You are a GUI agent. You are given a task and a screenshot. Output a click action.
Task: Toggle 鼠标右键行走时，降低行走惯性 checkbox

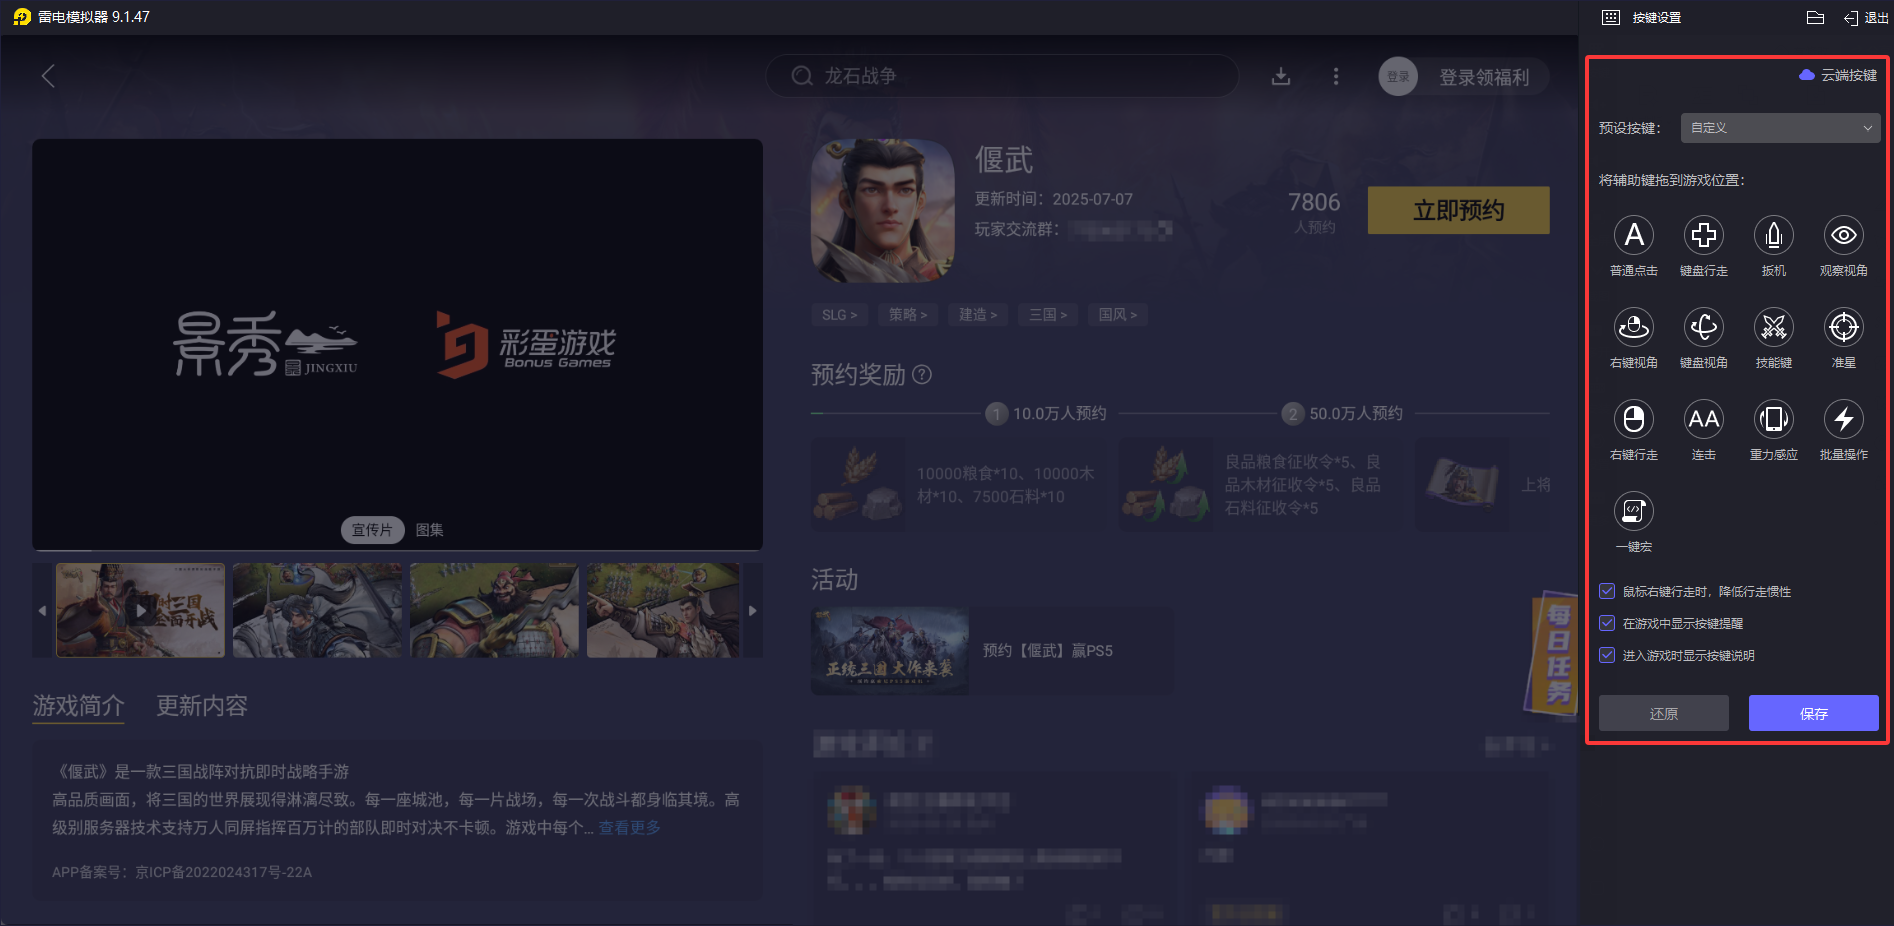(1607, 591)
